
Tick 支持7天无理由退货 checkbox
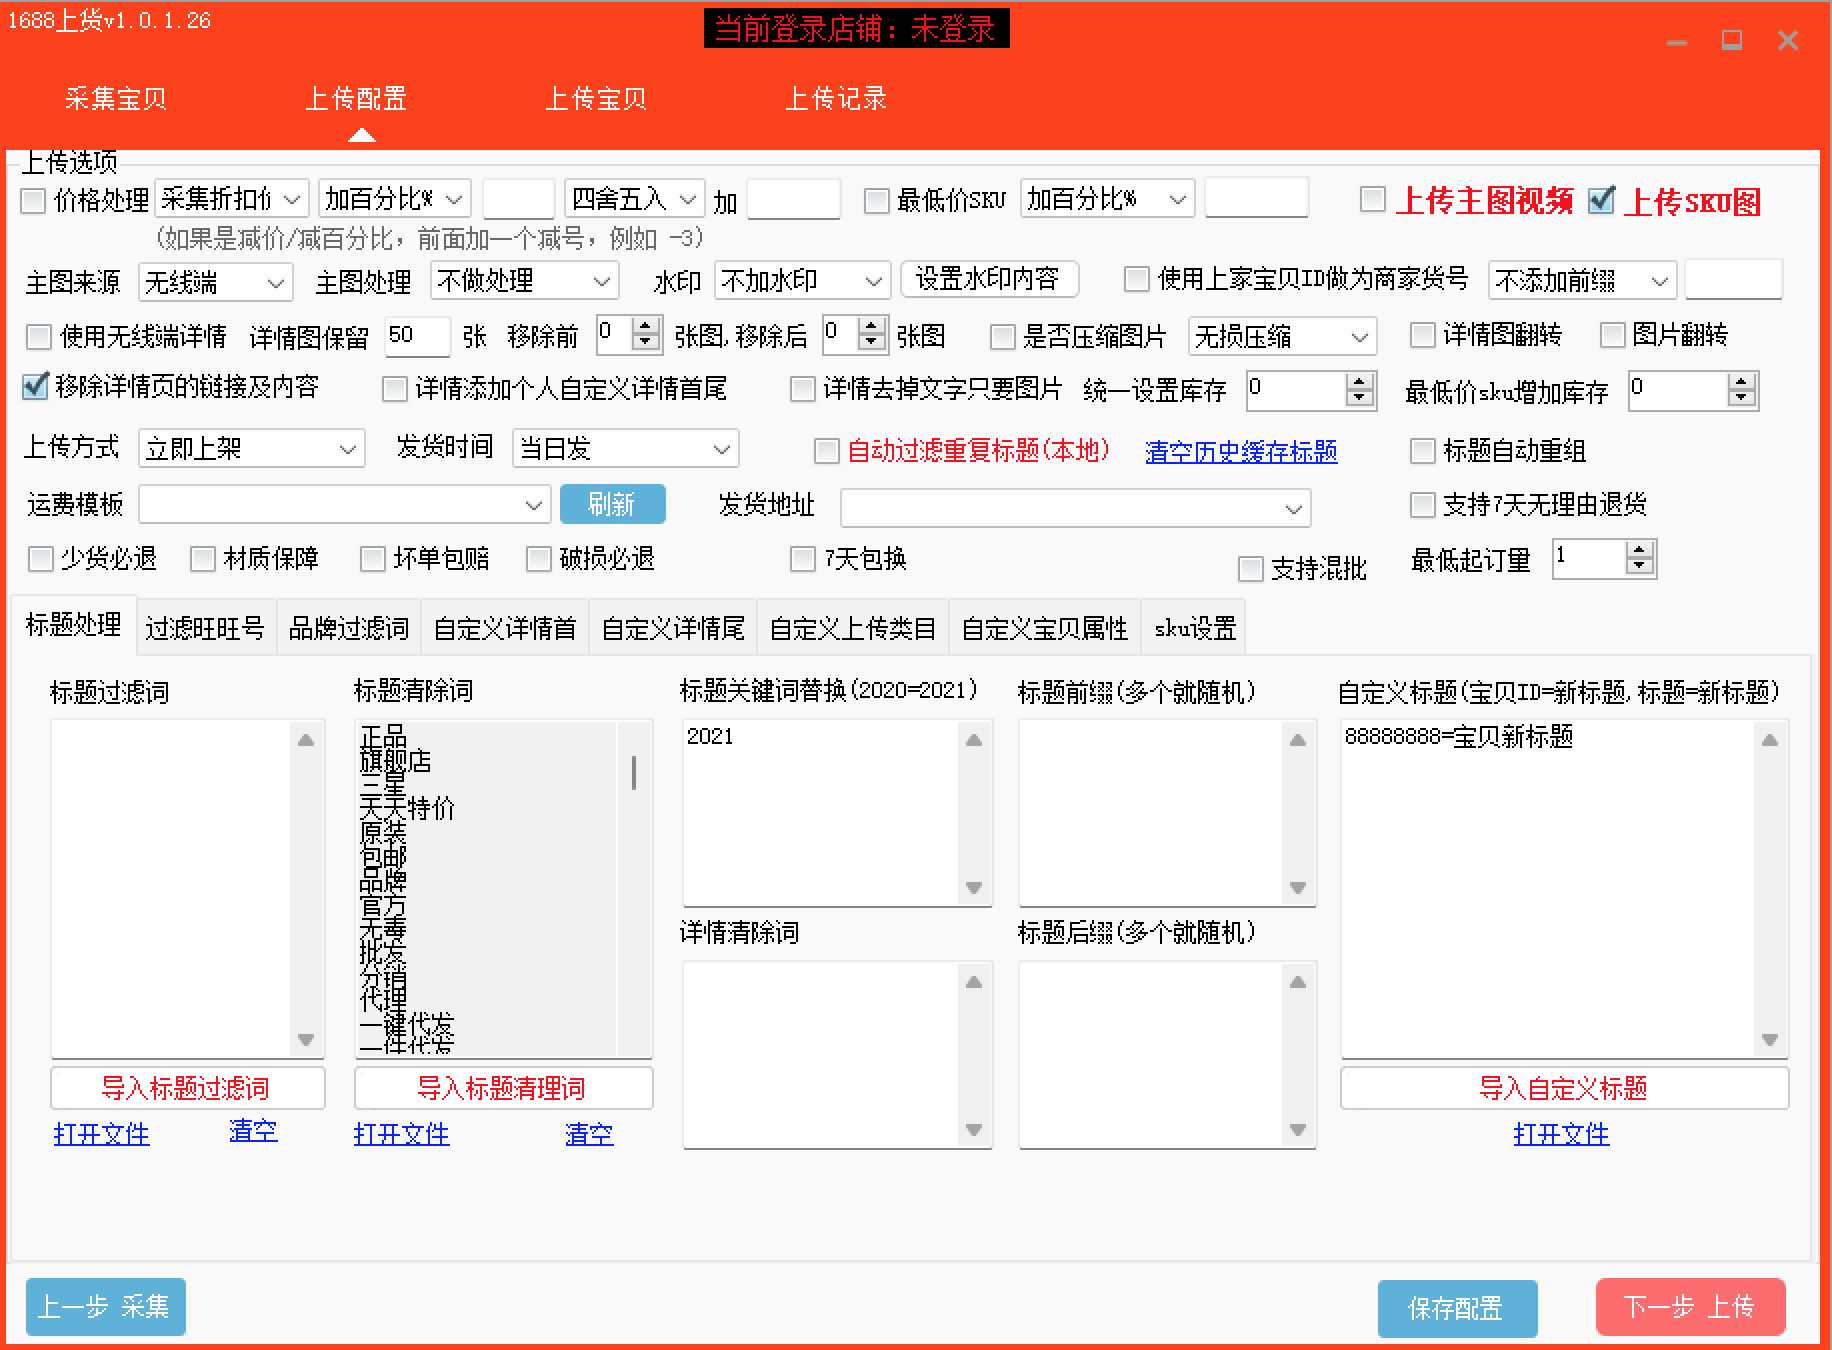click(x=1422, y=504)
